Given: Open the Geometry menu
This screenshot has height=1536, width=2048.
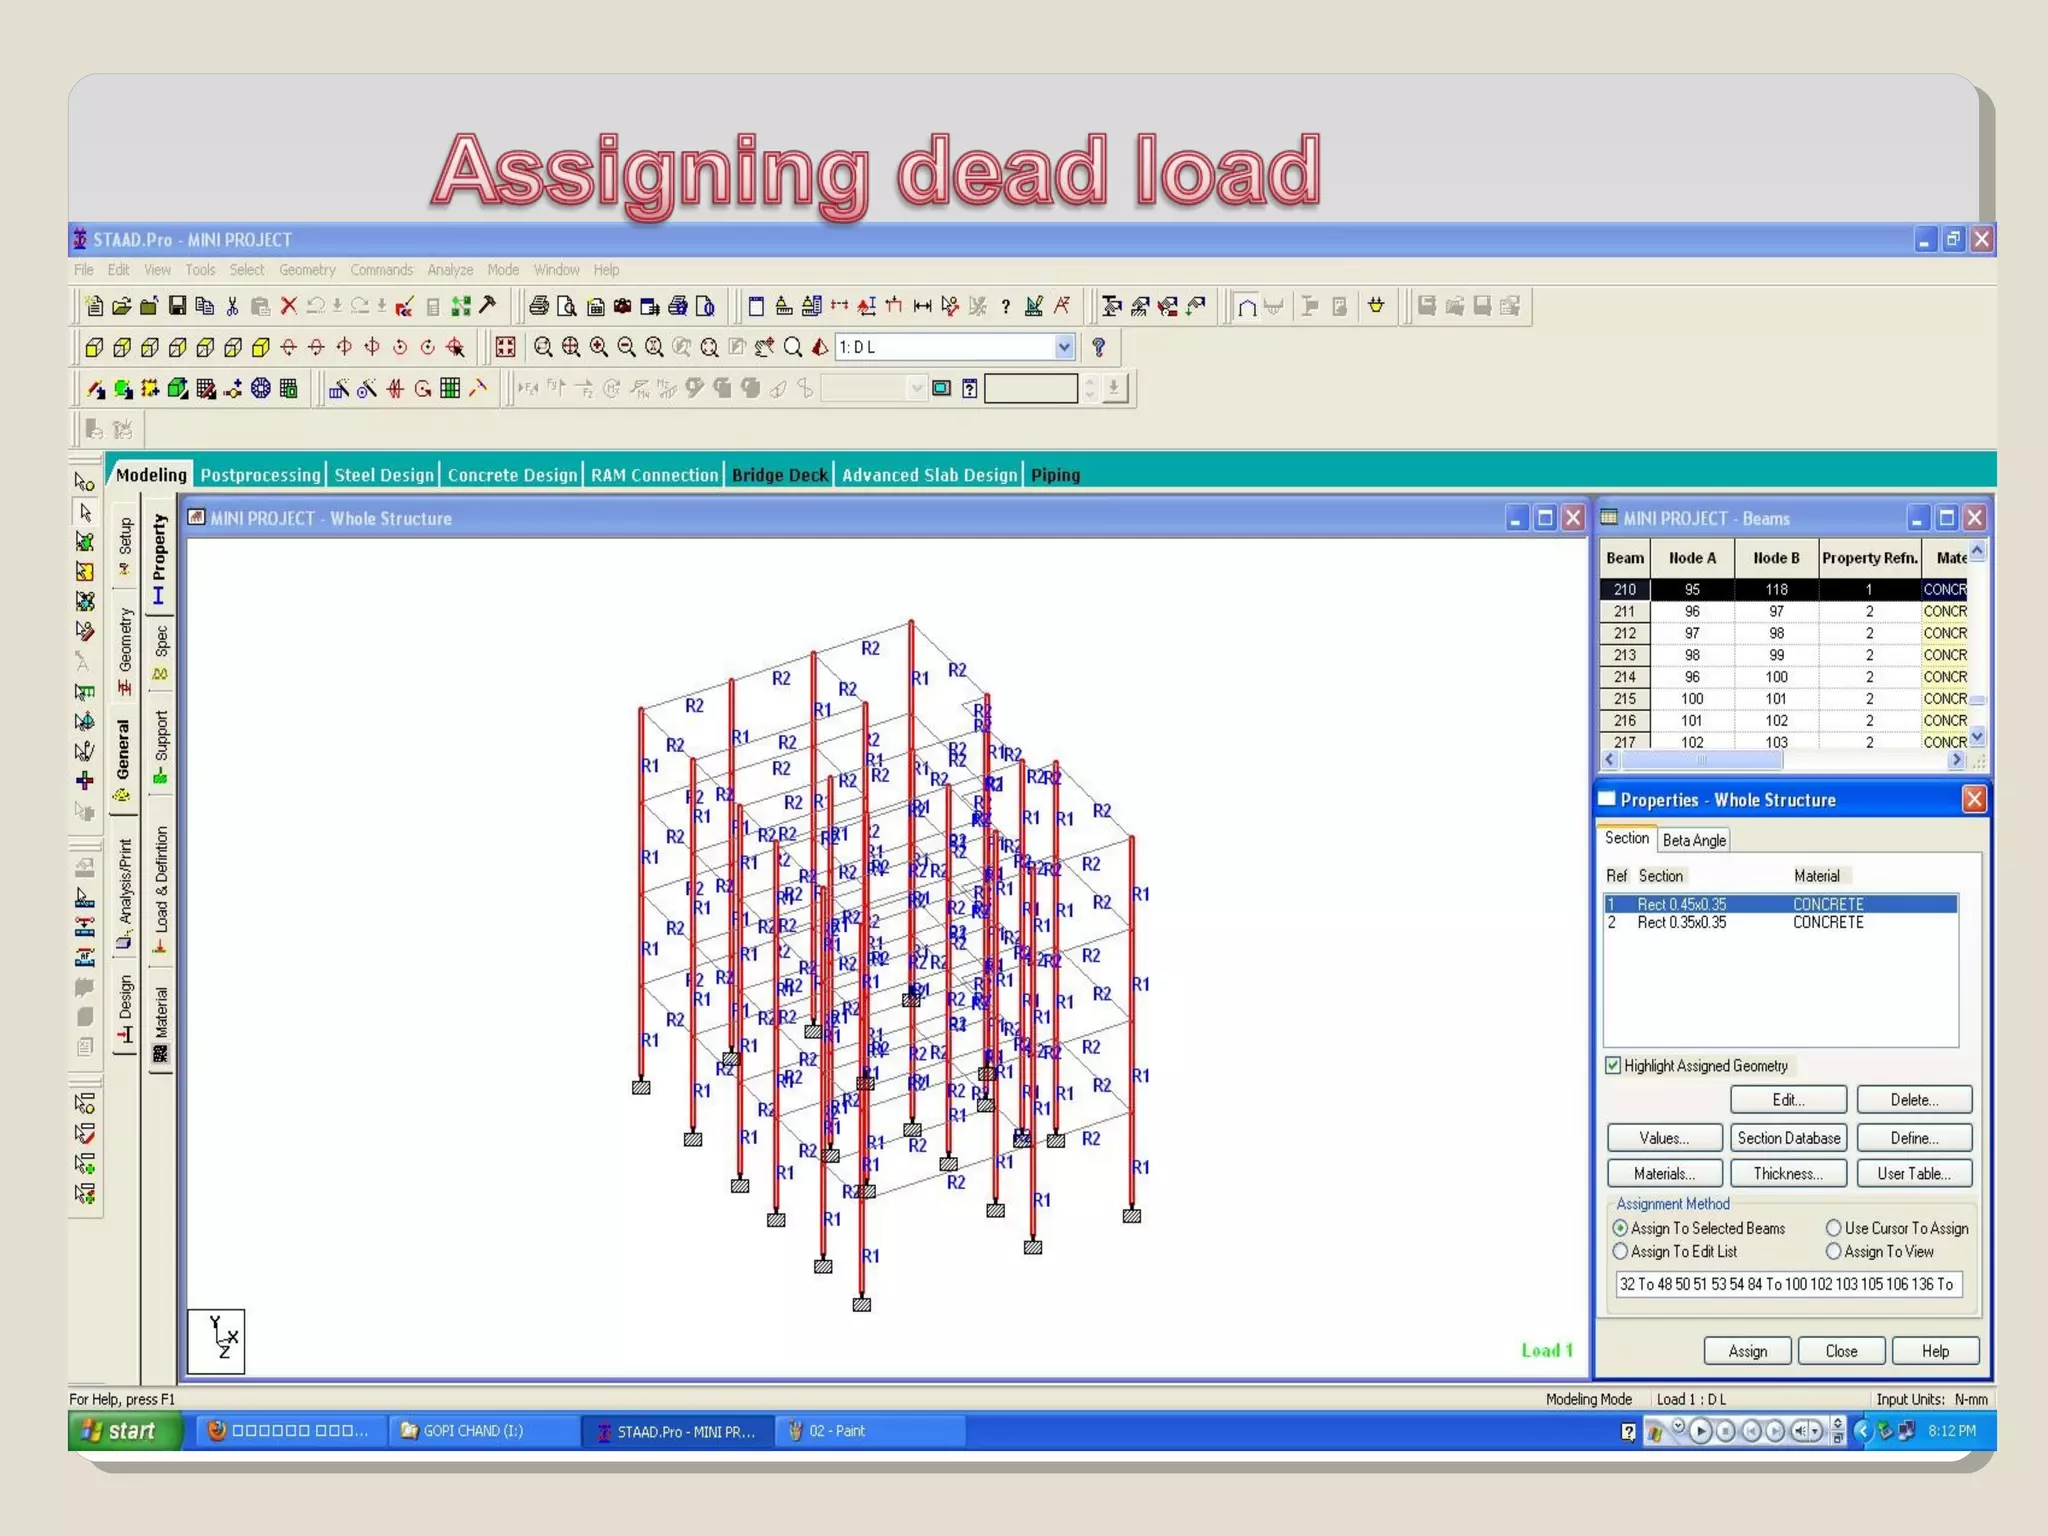Looking at the screenshot, I should coord(307,270).
